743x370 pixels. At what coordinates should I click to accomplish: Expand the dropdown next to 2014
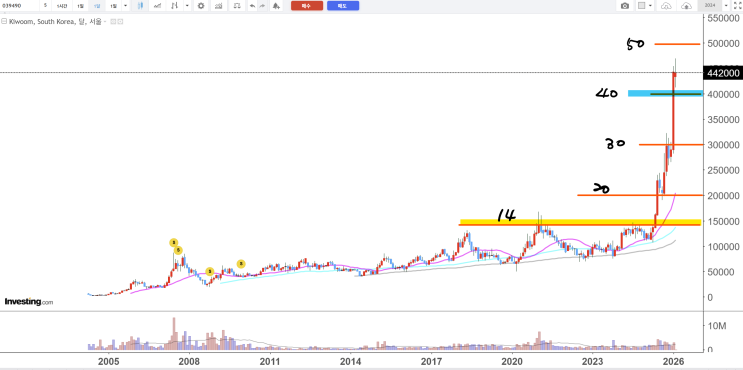click(x=726, y=6)
